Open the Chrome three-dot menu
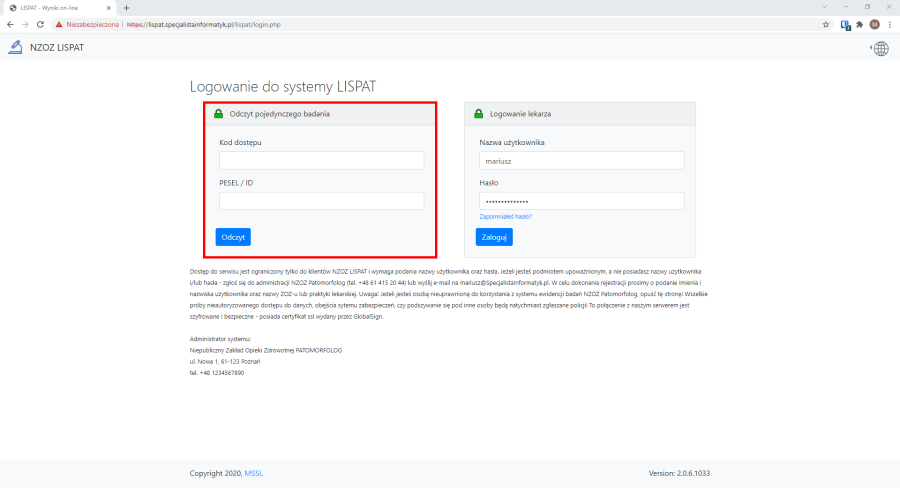900x488 pixels. coord(889,24)
